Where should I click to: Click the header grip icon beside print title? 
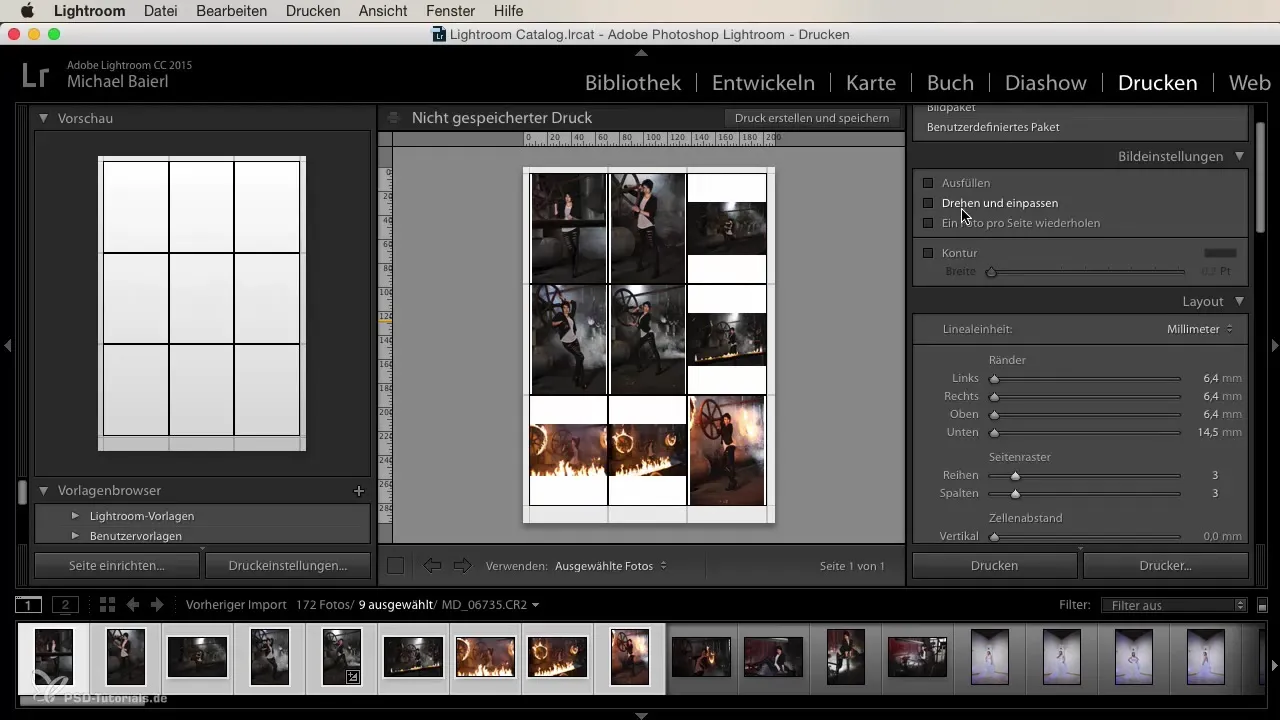pyautogui.click(x=394, y=118)
